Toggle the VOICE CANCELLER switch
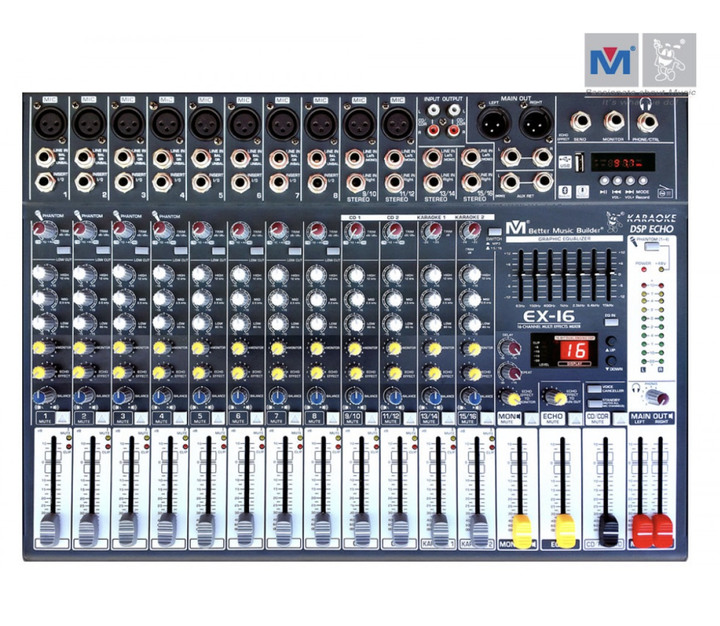The width and height of the screenshot is (720, 626). click(x=595, y=389)
